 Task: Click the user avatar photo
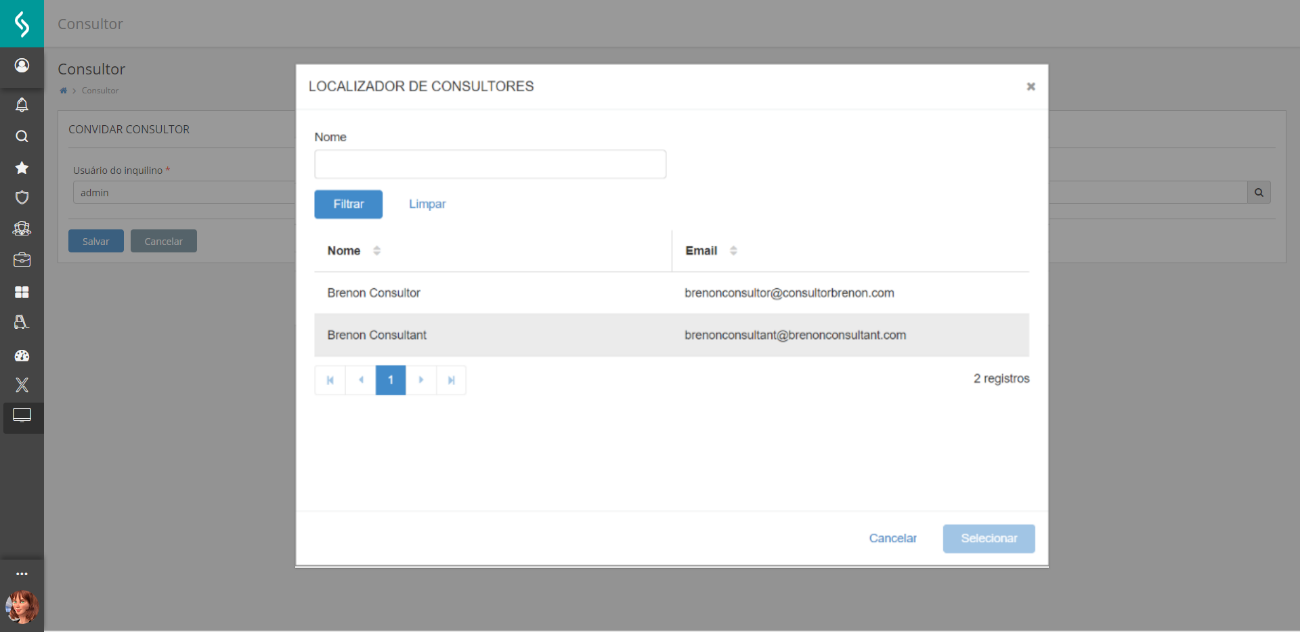point(22,607)
